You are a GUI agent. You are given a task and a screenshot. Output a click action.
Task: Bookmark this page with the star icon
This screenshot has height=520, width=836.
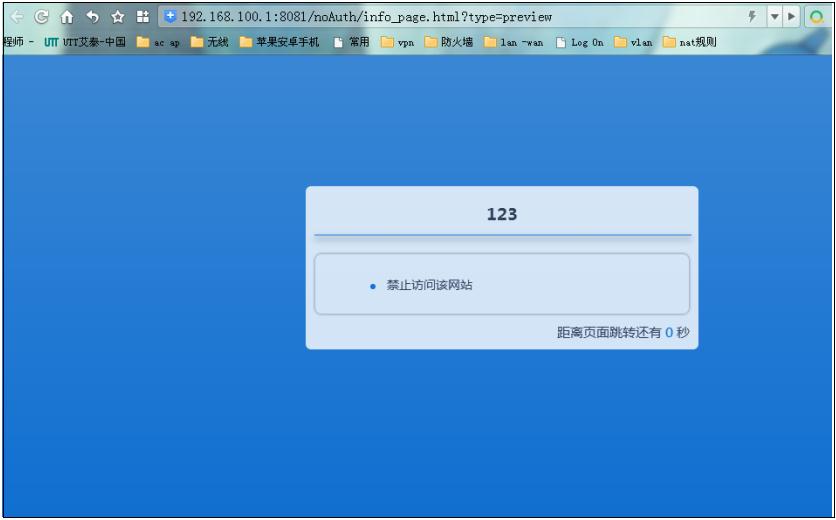click(117, 17)
